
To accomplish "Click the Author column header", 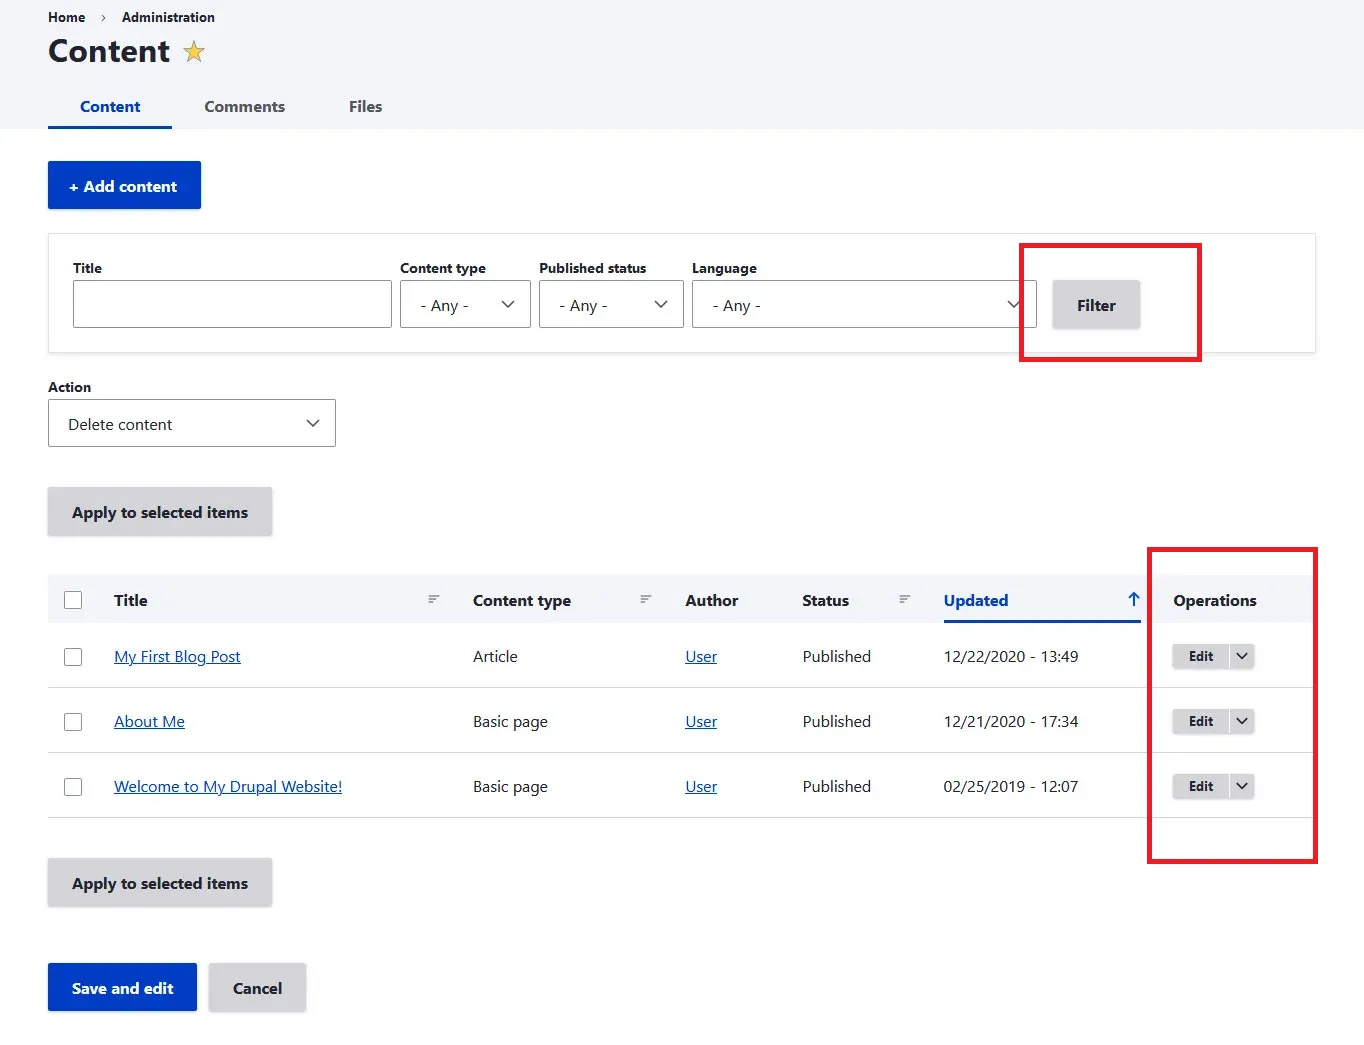I will coord(711,600).
